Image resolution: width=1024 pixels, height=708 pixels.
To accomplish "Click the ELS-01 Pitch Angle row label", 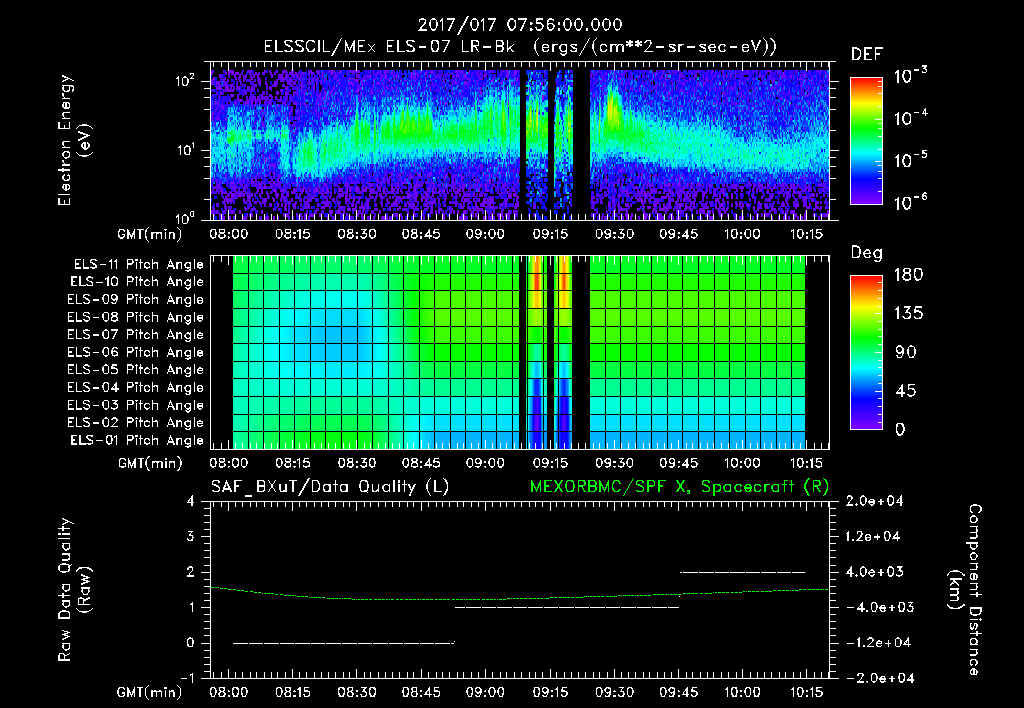I will [x=137, y=440].
